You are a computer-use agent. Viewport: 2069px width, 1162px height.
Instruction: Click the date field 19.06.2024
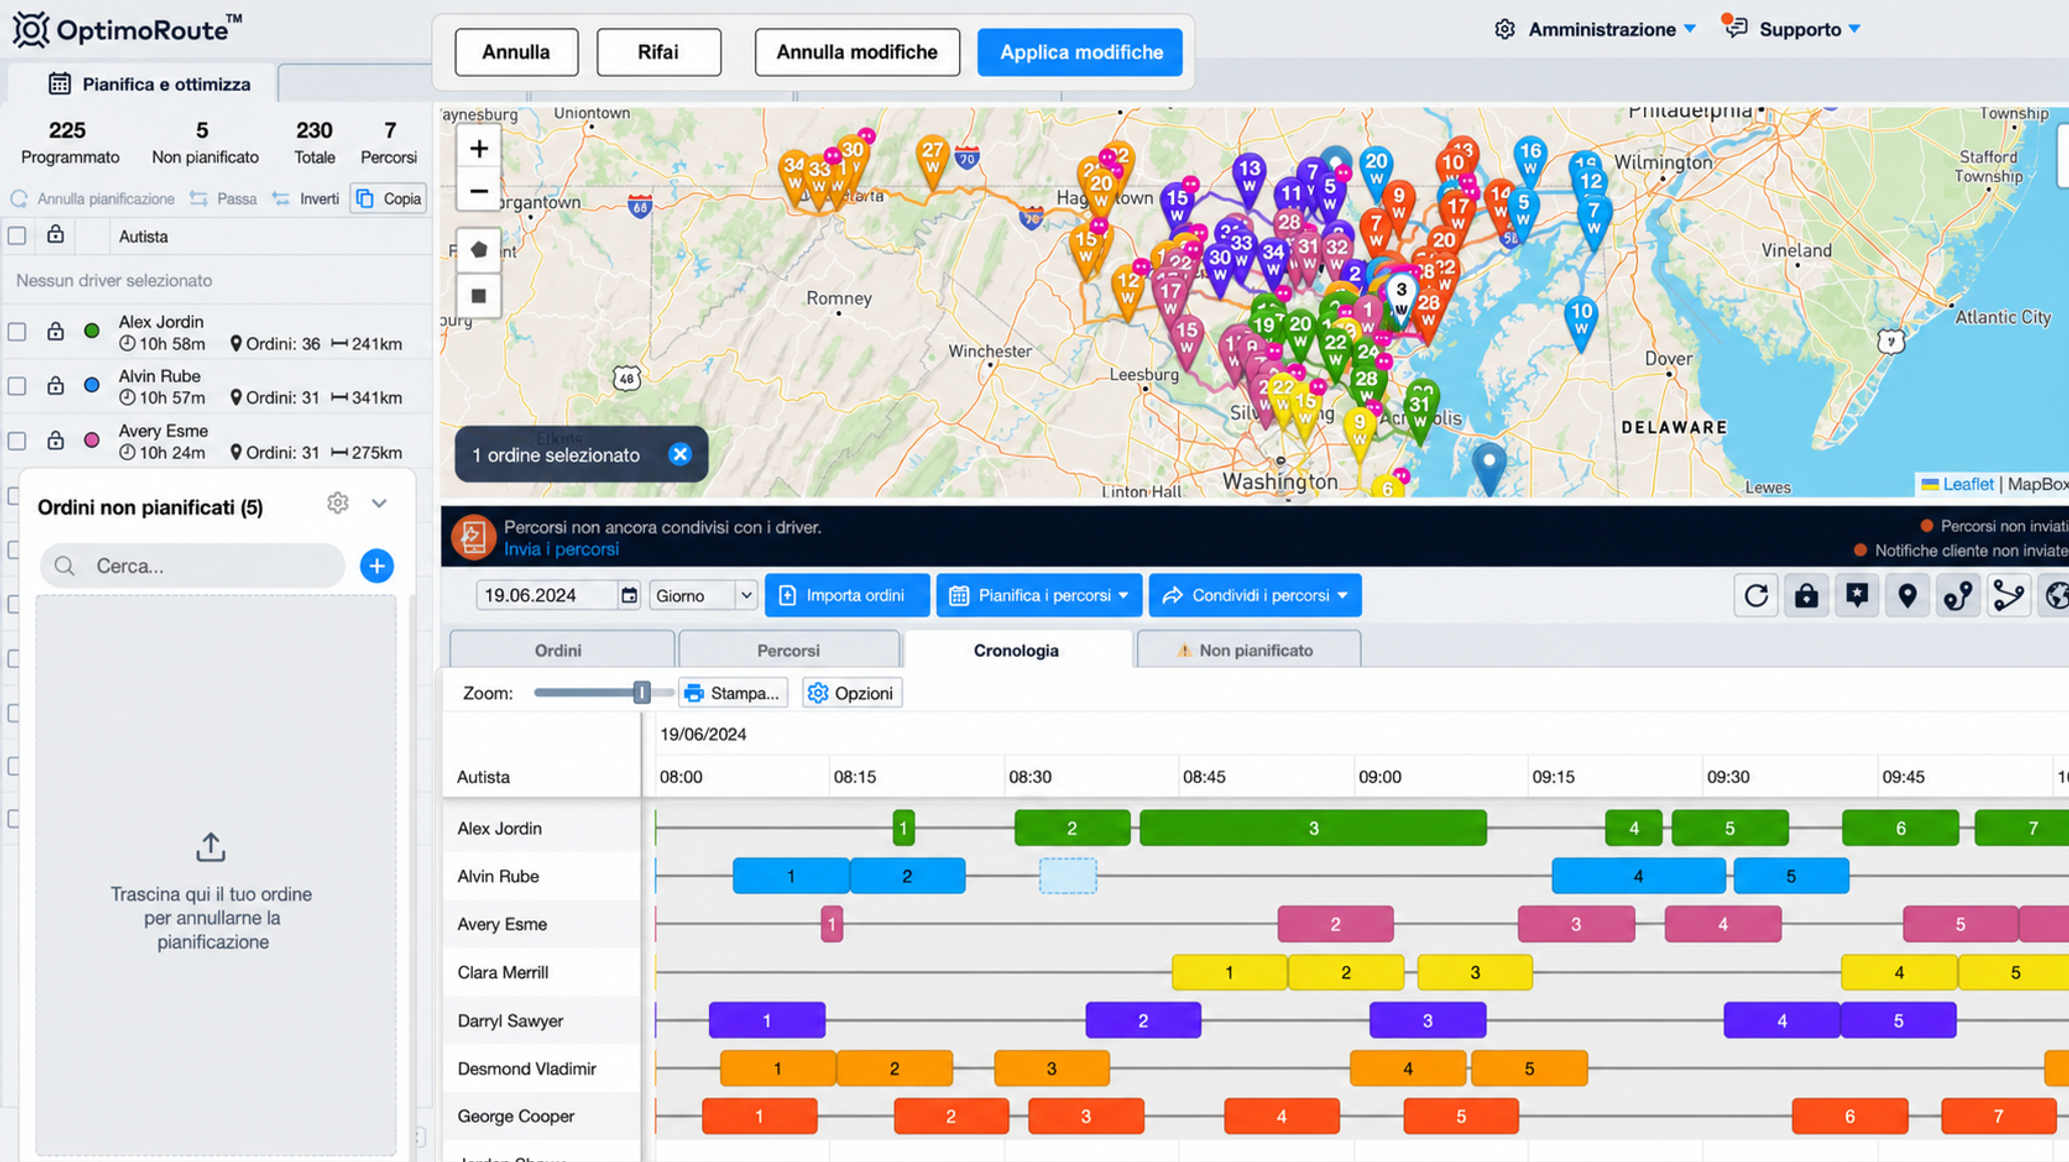pos(546,596)
